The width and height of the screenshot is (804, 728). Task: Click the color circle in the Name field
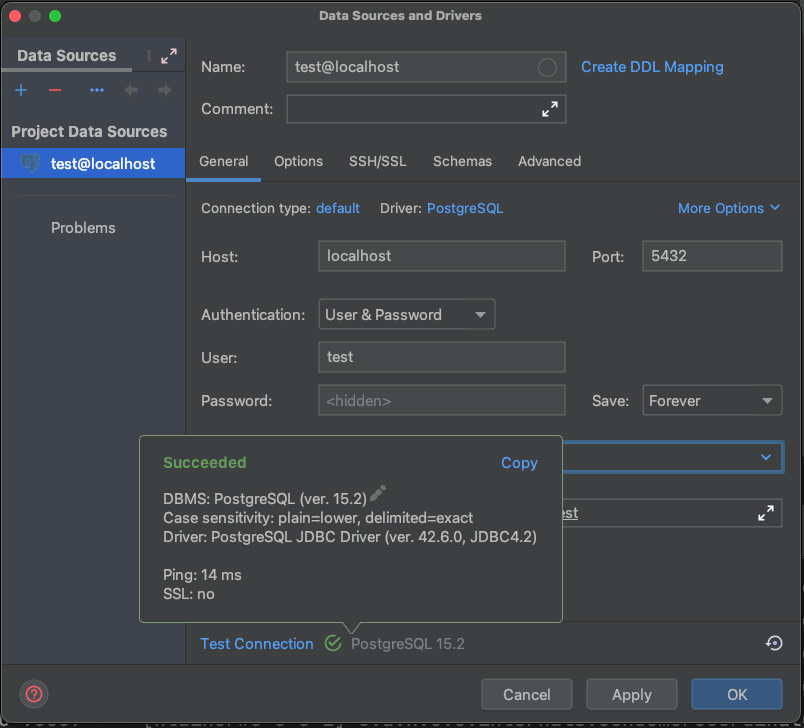click(547, 67)
